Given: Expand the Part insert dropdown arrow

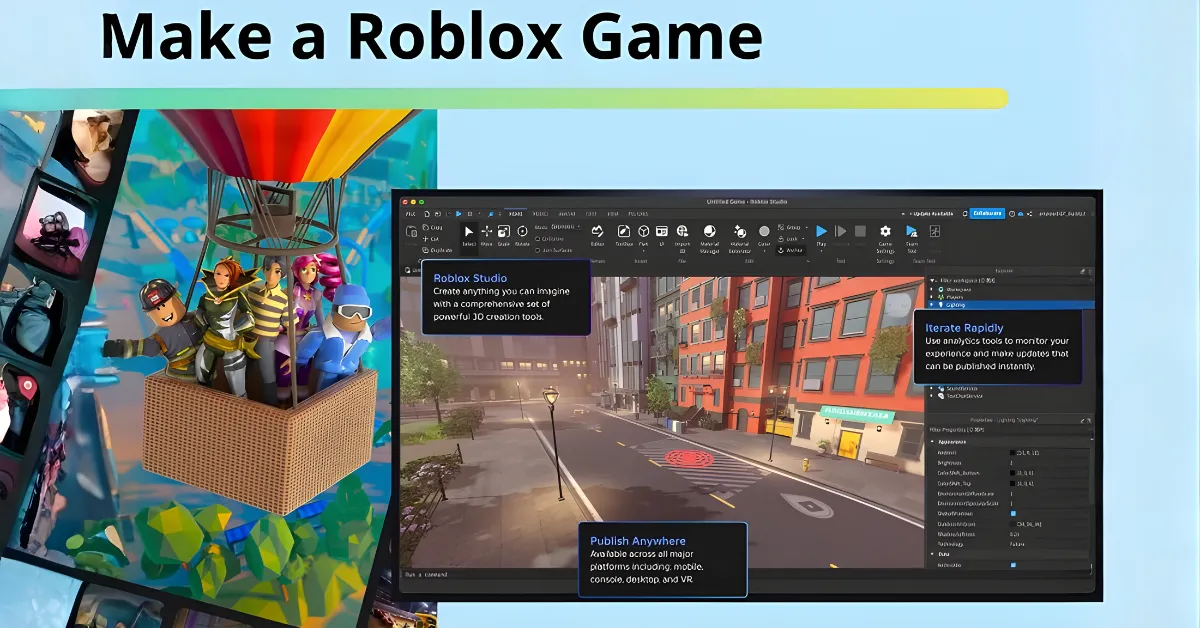Looking at the screenshot, I should click(643, 250).
